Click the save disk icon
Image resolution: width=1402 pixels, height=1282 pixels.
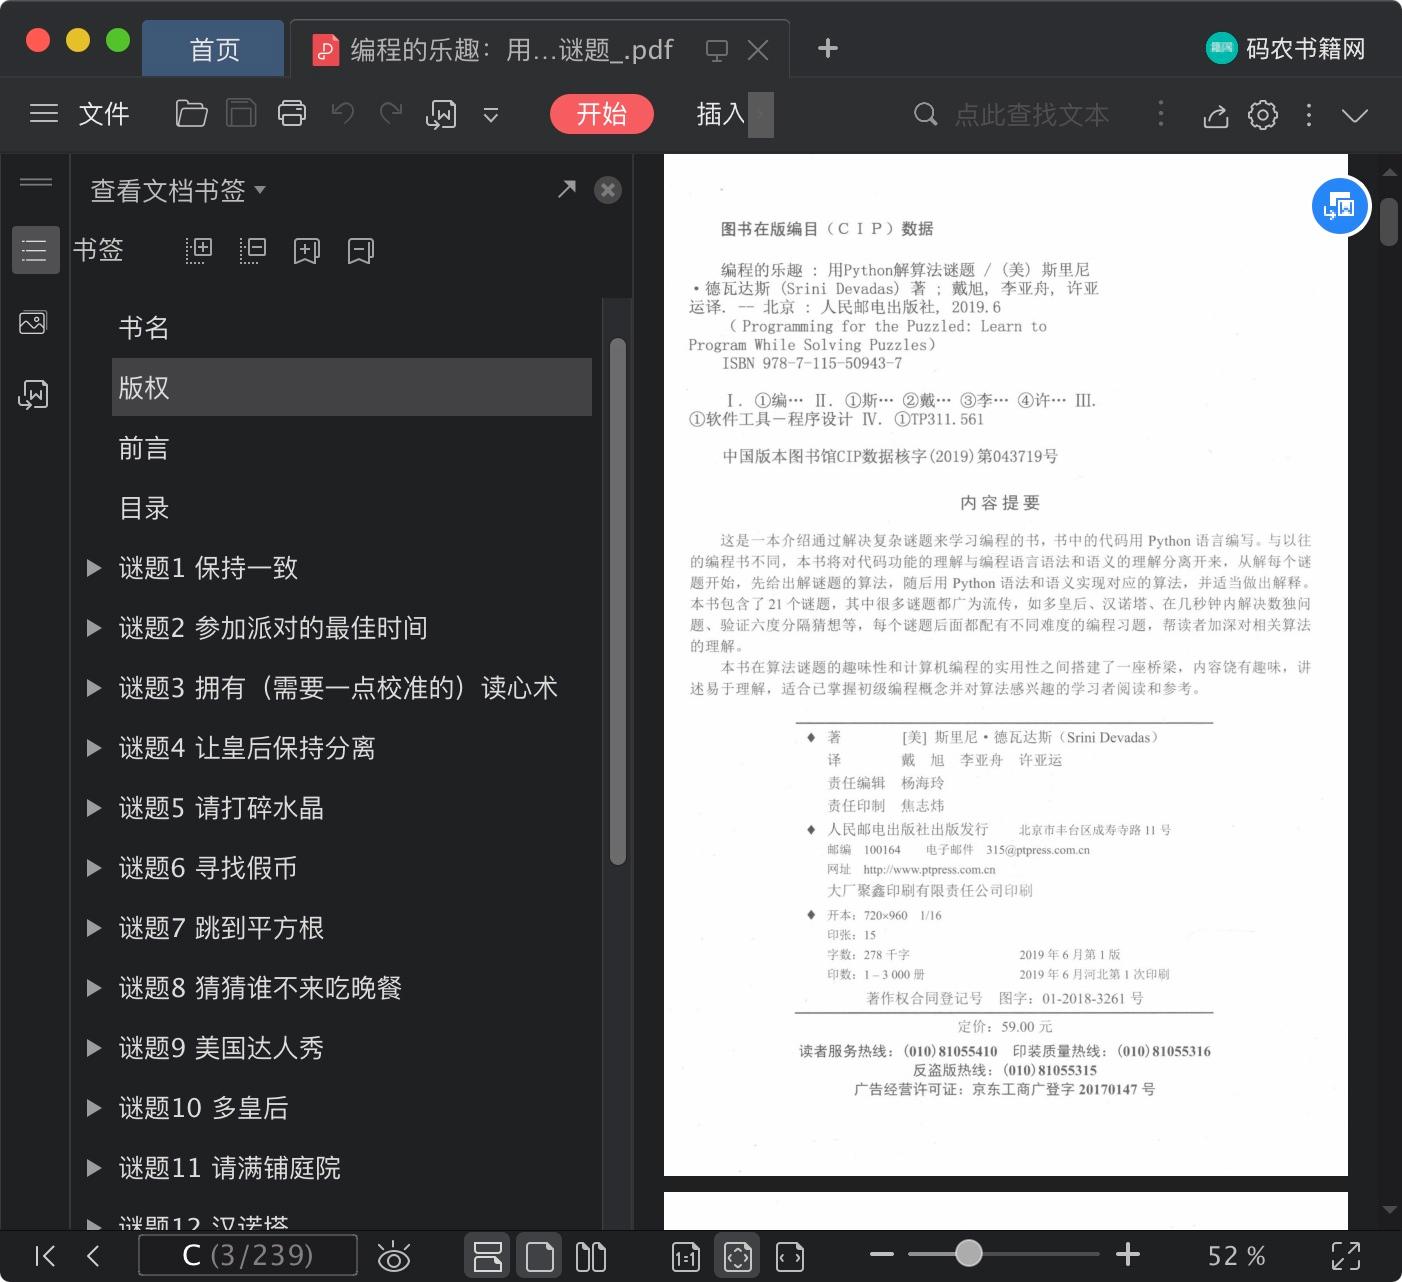point(241,114)
